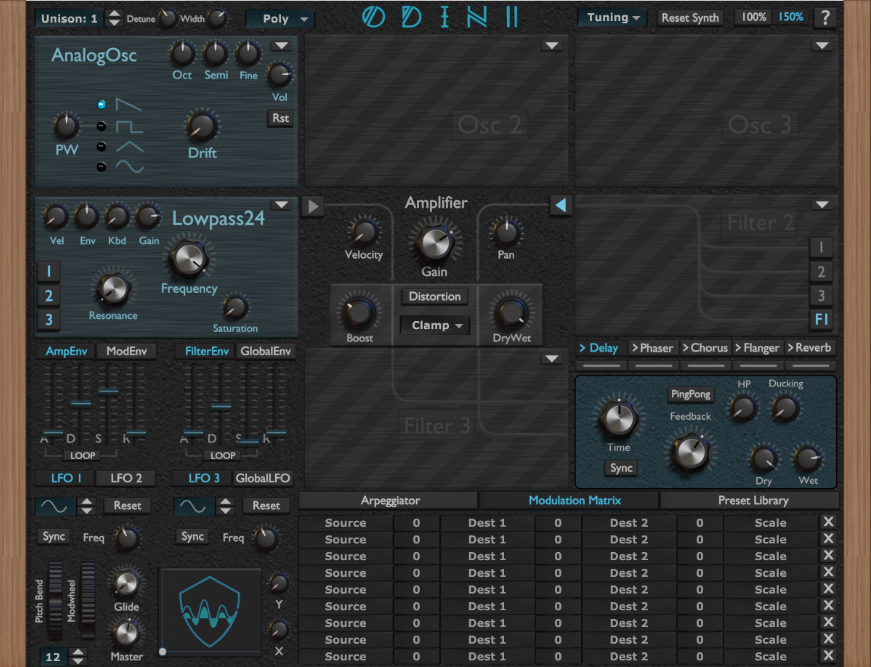
Task: Click the Amplifier left route play arrow
Action: coord(313,206)
